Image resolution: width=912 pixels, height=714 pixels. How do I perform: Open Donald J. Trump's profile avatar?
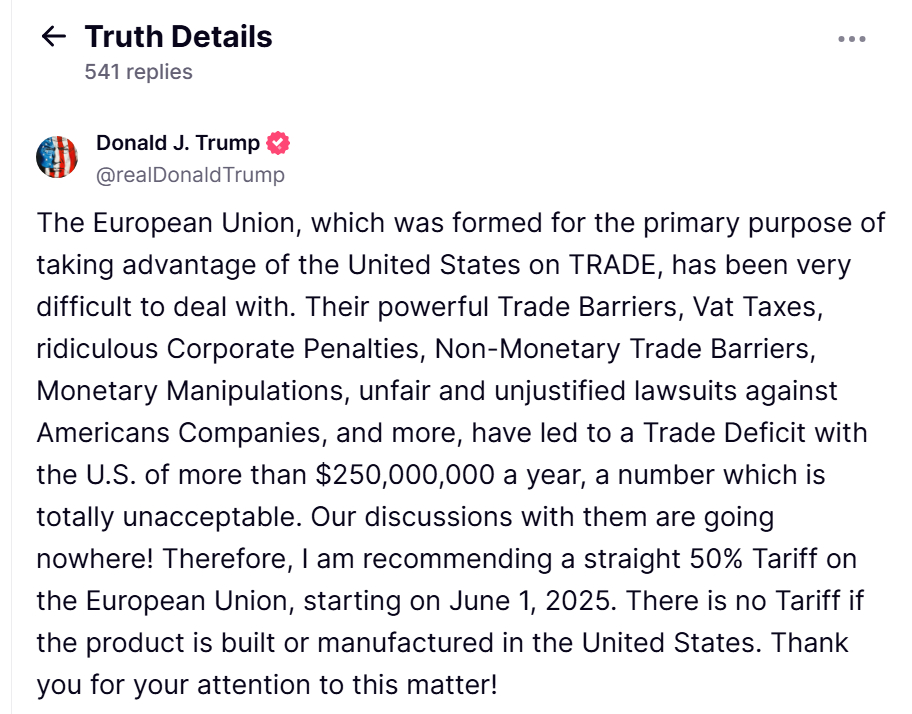(x=57, y=157)
